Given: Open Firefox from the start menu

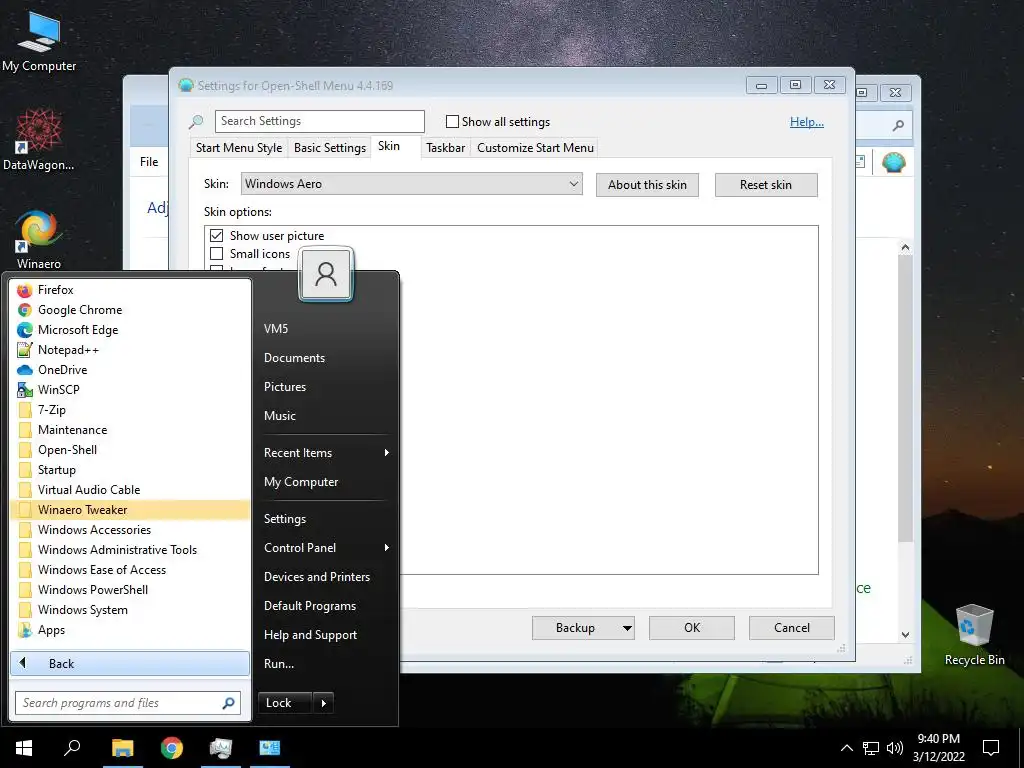Looking at the screenshot, I should pos(131,290).
